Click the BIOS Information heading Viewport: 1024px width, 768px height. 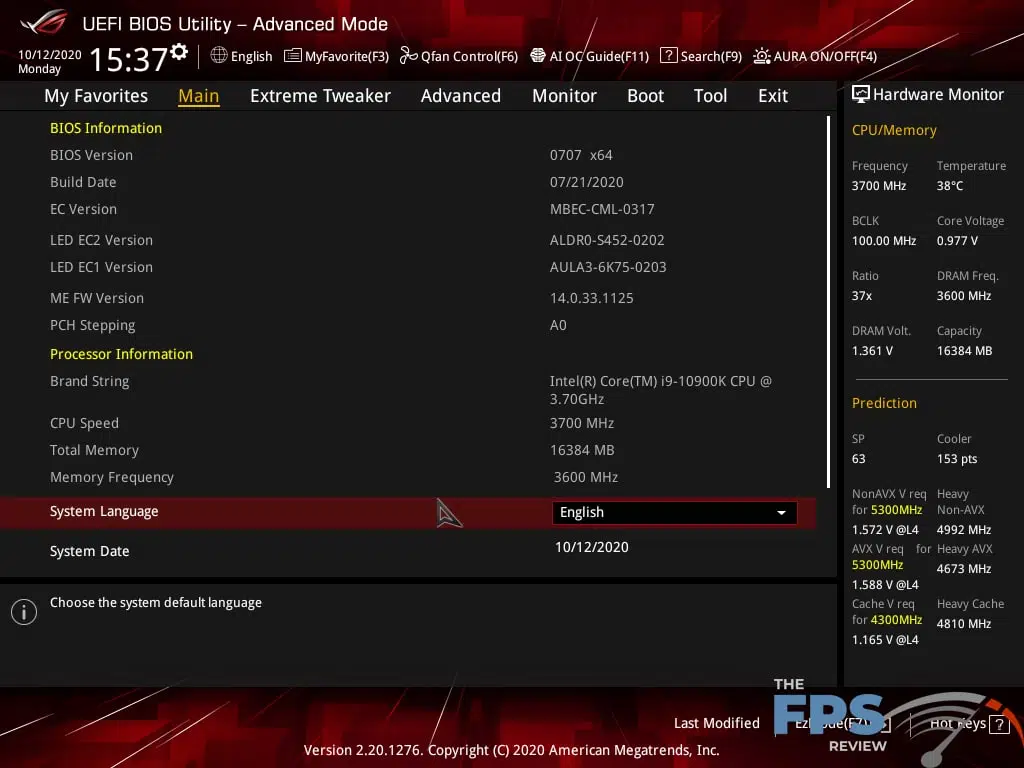(106, 128)
